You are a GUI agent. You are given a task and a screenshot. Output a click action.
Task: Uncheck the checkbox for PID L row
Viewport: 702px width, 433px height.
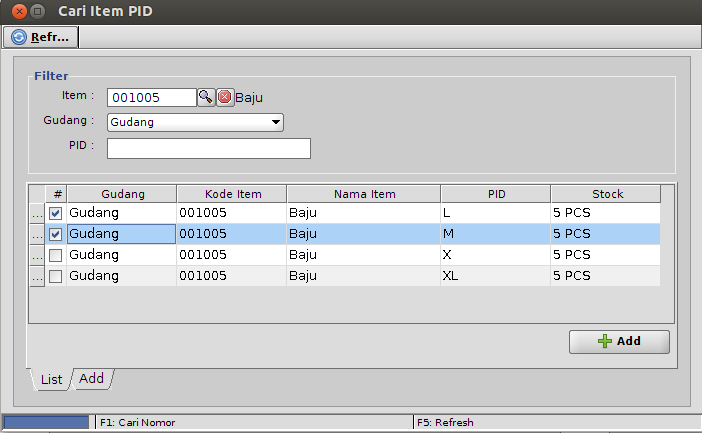pyautogui.click(x=56, y=213)
